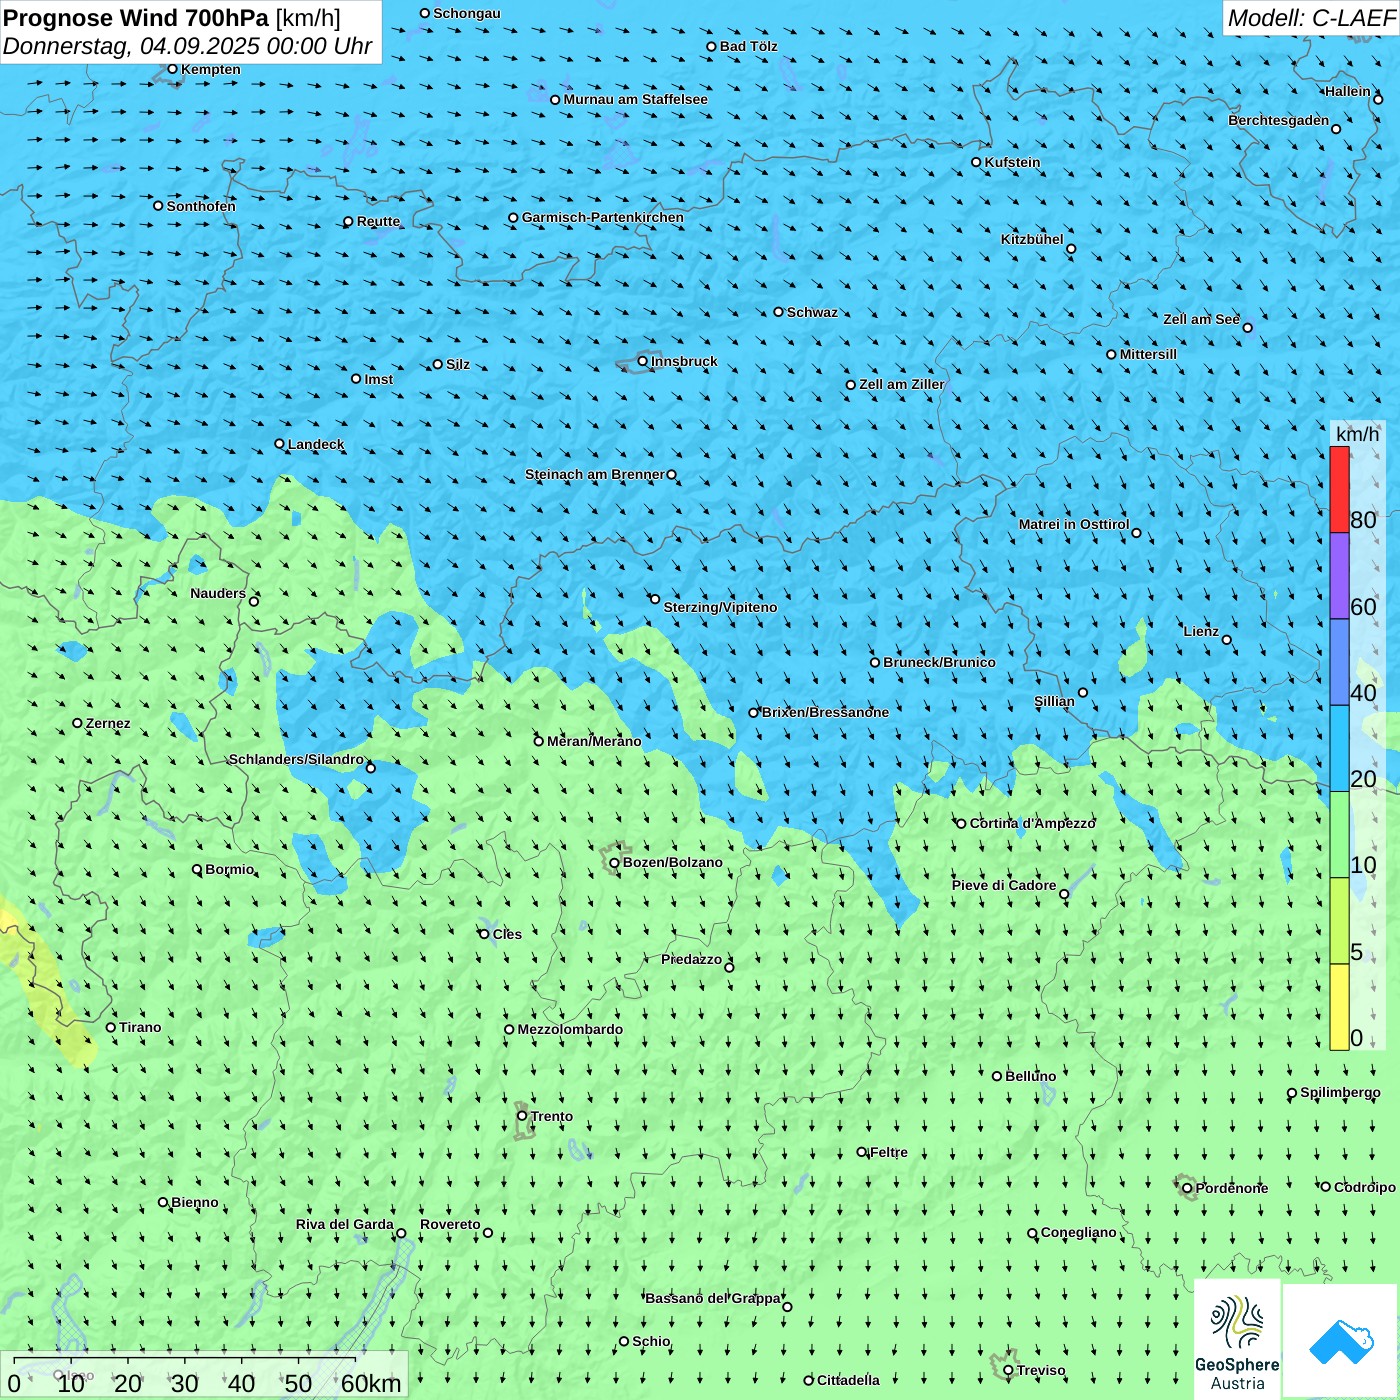Screen dimensions: 1400x1400
Task: Click the 'Lienz' label
Action: 1201,631
